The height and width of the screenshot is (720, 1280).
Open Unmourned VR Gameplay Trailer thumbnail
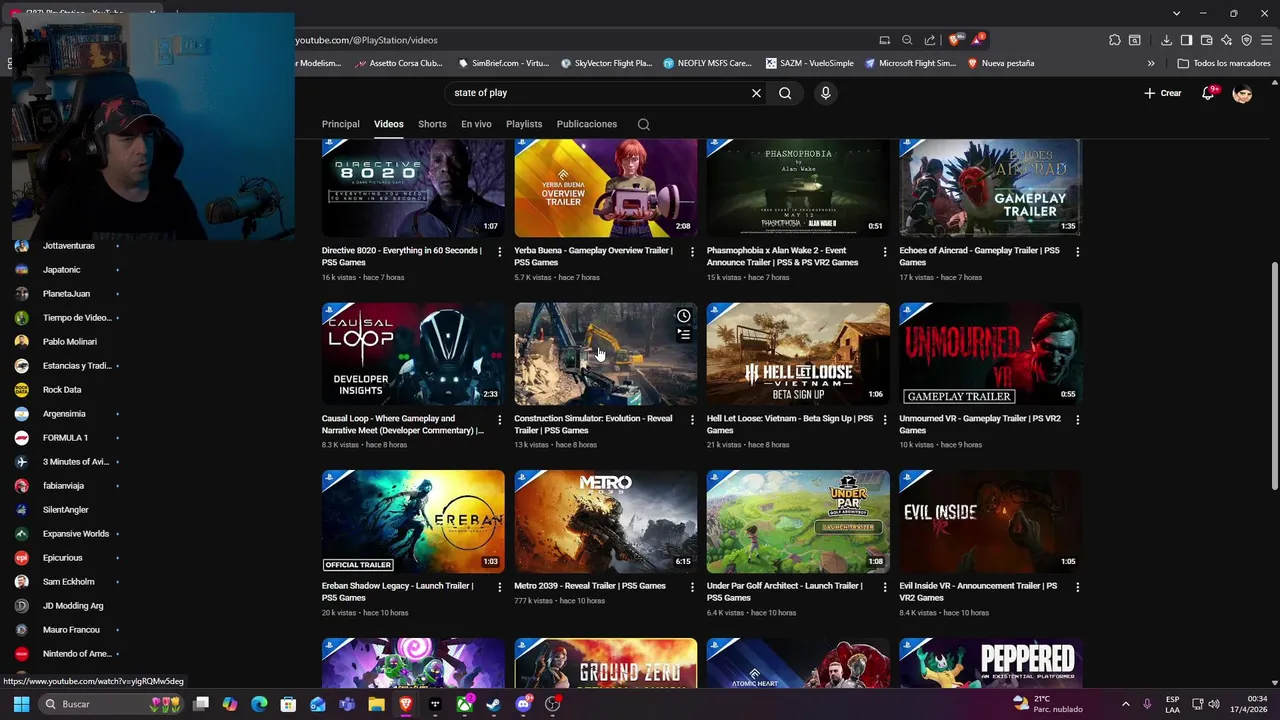(990, 354)
